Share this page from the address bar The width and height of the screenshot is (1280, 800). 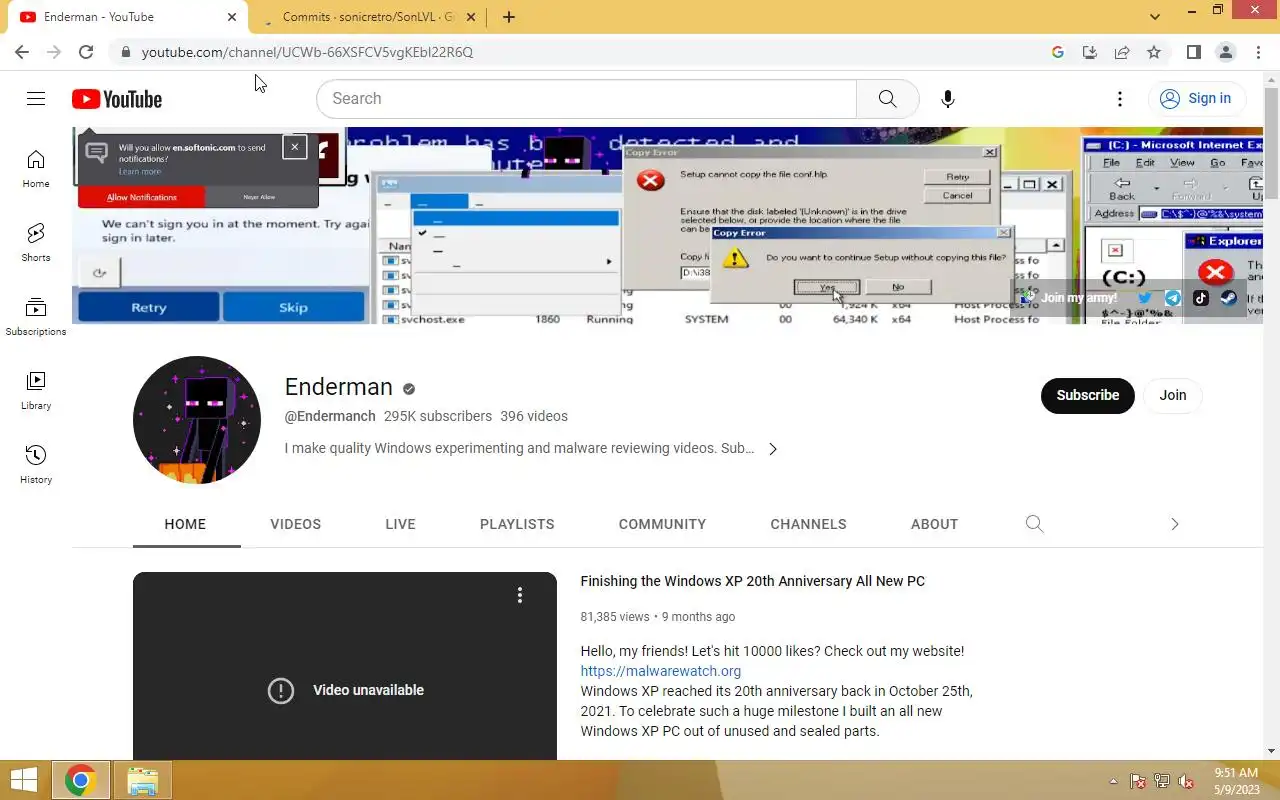coord(1122,52)
